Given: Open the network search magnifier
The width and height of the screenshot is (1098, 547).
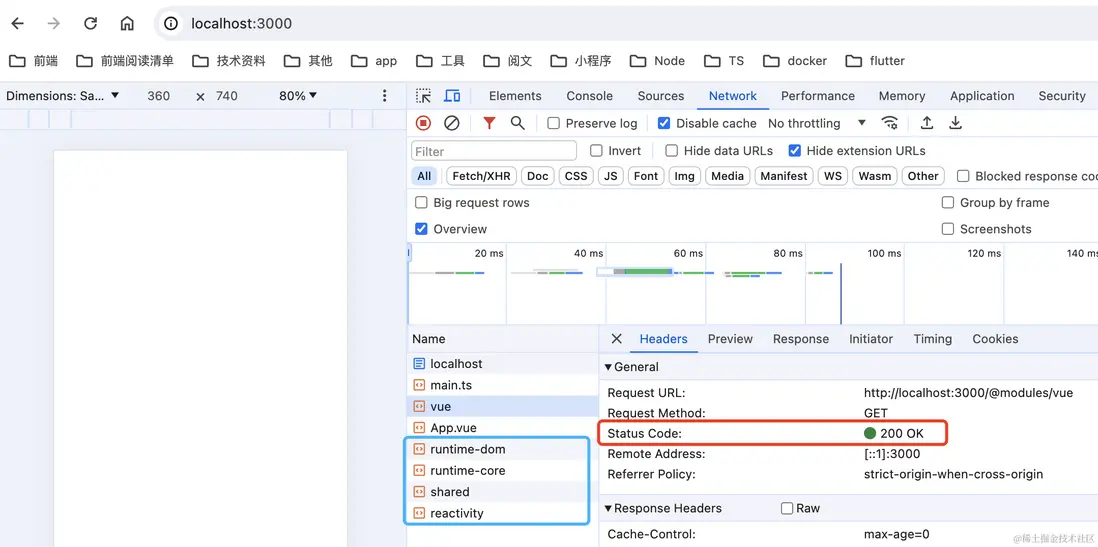Looking at the screenshot, I should click(517, 123).
